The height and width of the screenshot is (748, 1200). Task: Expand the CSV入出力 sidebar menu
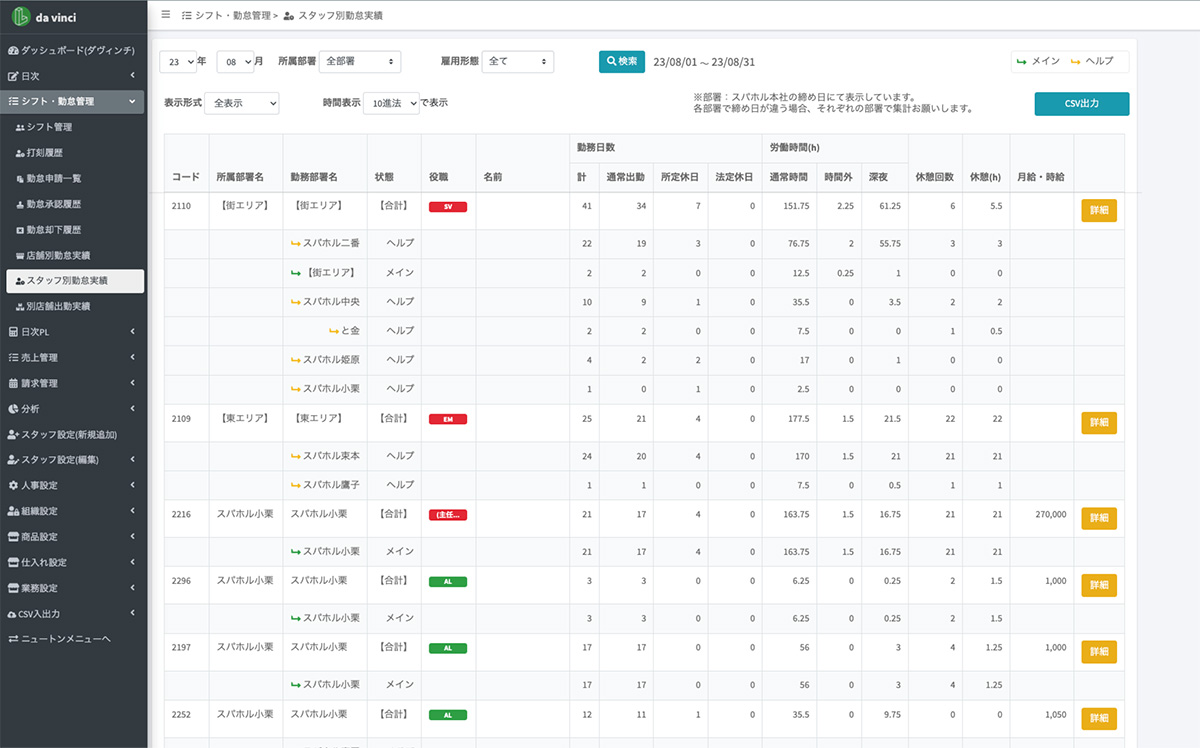pos(74,614)
